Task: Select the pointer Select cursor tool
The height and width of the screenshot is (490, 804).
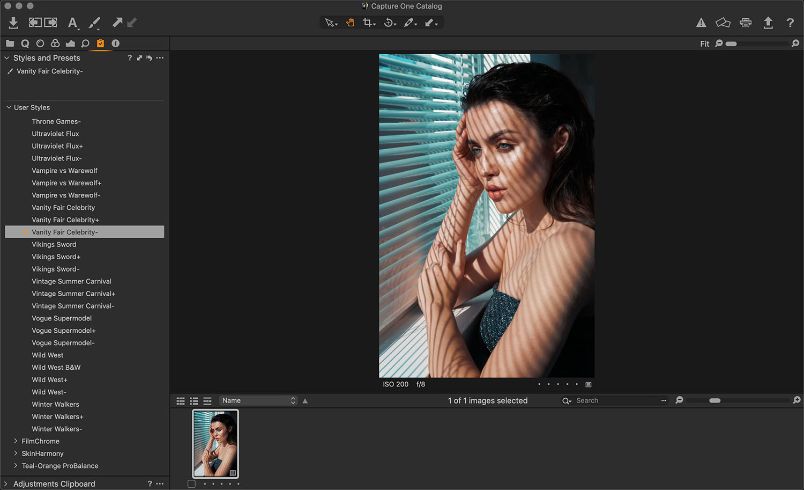Action: tap(331, 23)
